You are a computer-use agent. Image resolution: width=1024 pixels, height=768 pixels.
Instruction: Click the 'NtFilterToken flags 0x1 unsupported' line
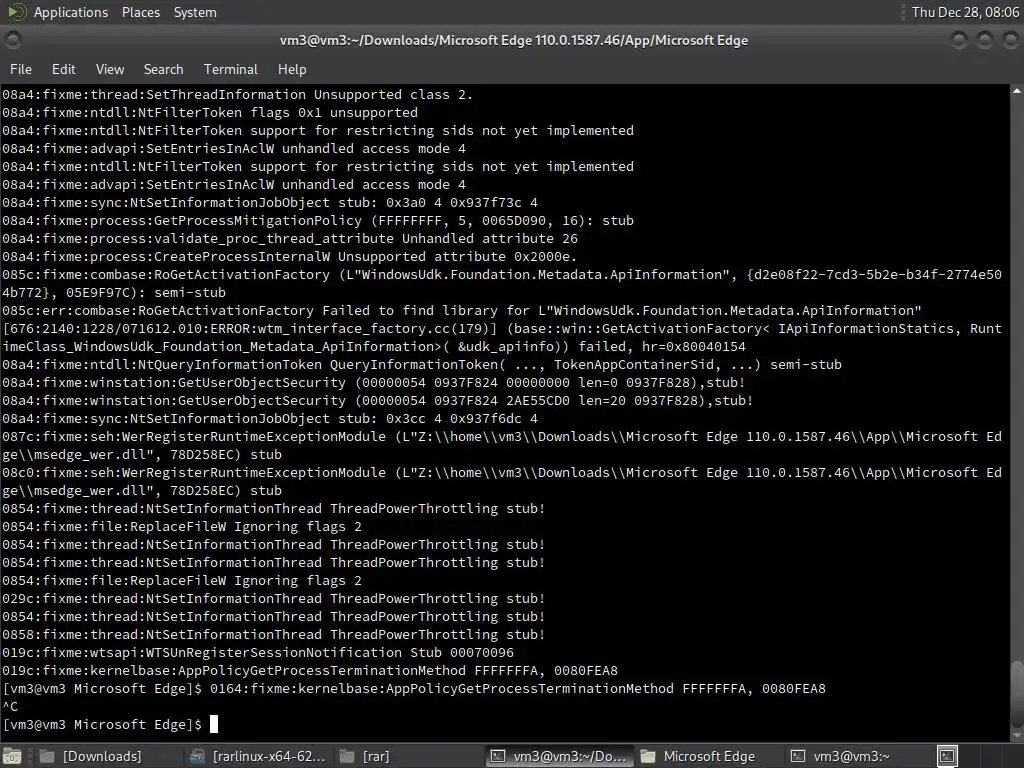210,112
